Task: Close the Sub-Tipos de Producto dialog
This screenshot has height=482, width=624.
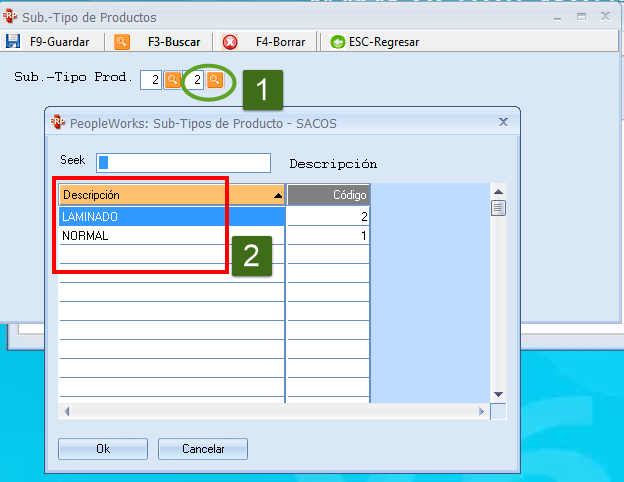Action: click(503, 122)
